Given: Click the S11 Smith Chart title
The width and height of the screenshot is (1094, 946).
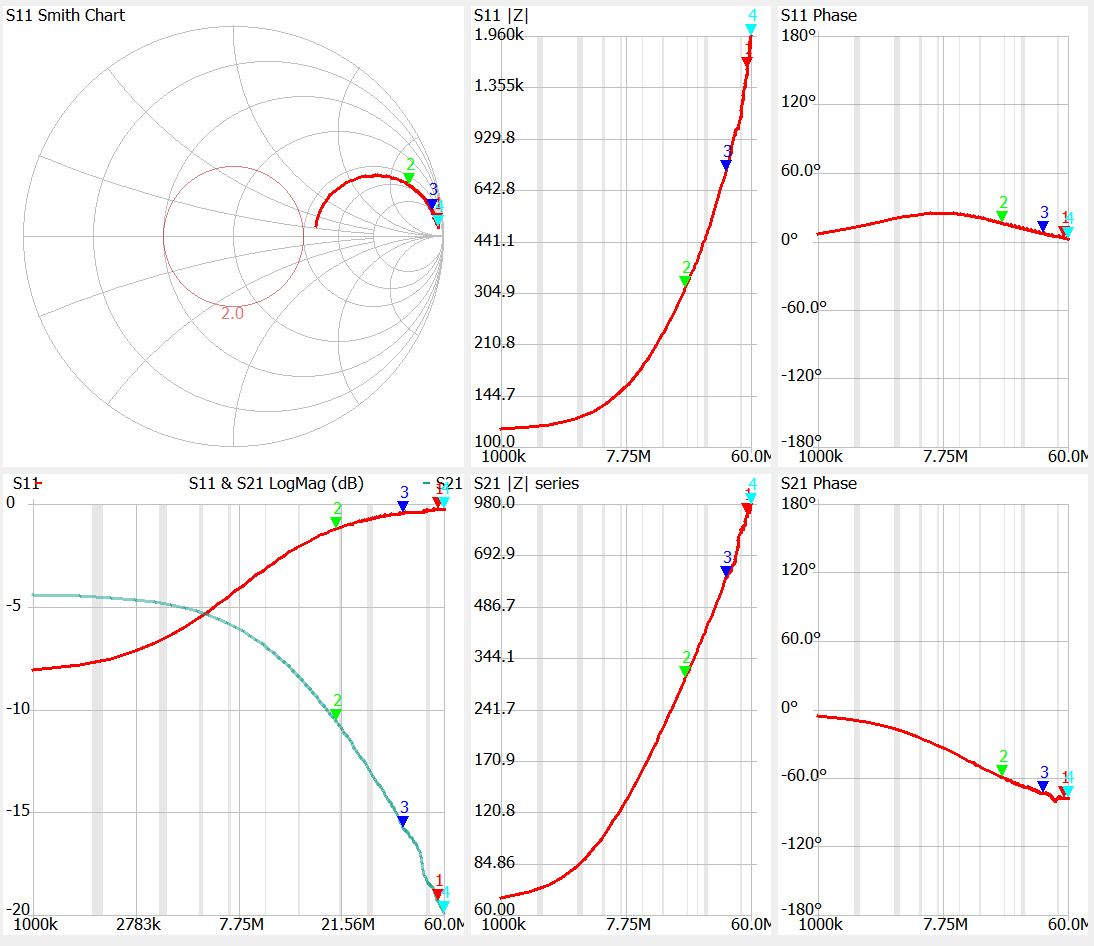Looking at the screenshot, I should pyautogui.click(x=66, y=15).
